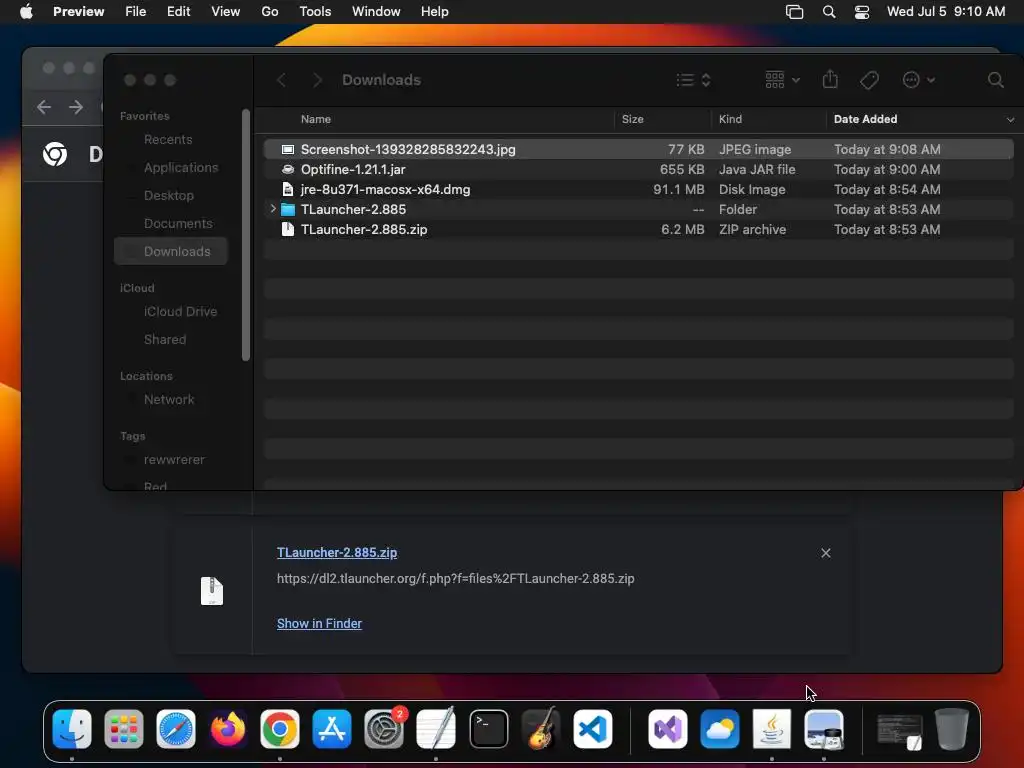Open the View menu
Viewport: 1024px width, 768px height.
pyautogui.click(x=225, y=12)
